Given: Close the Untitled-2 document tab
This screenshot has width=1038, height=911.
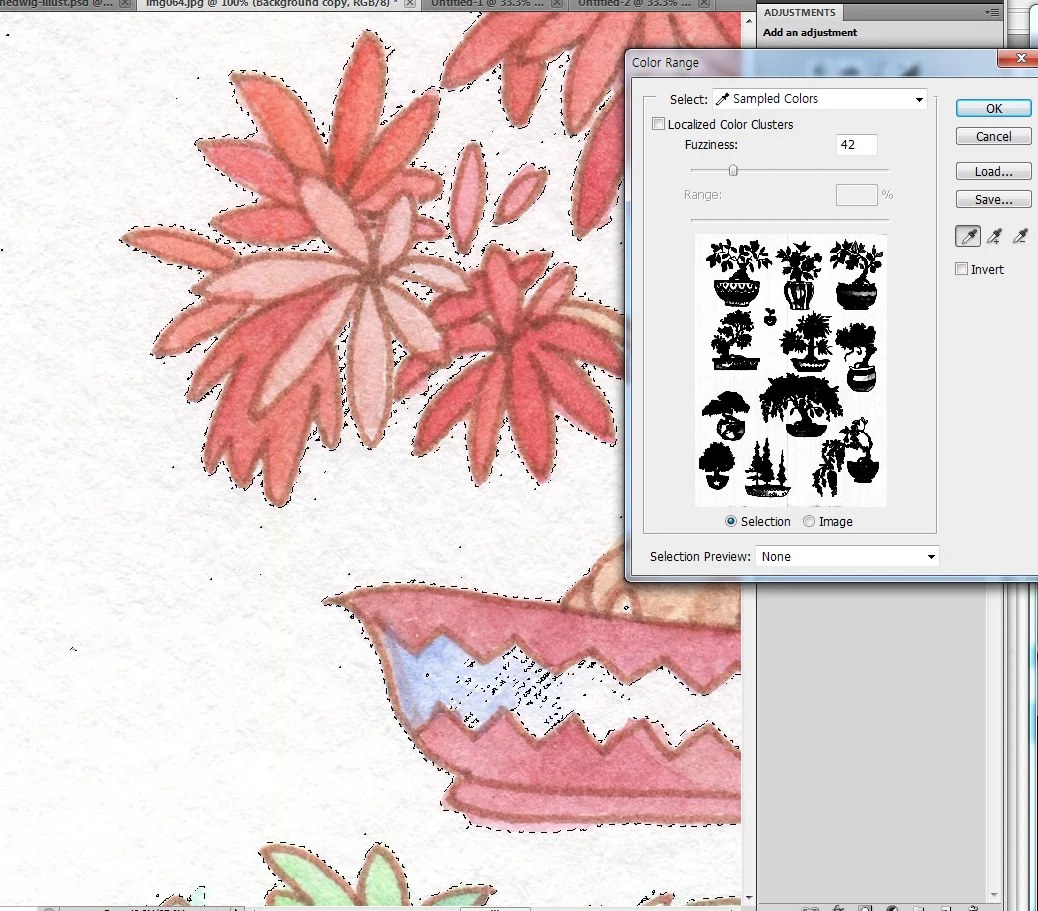Looking at the screenshot, I should [x=704, y=3].
